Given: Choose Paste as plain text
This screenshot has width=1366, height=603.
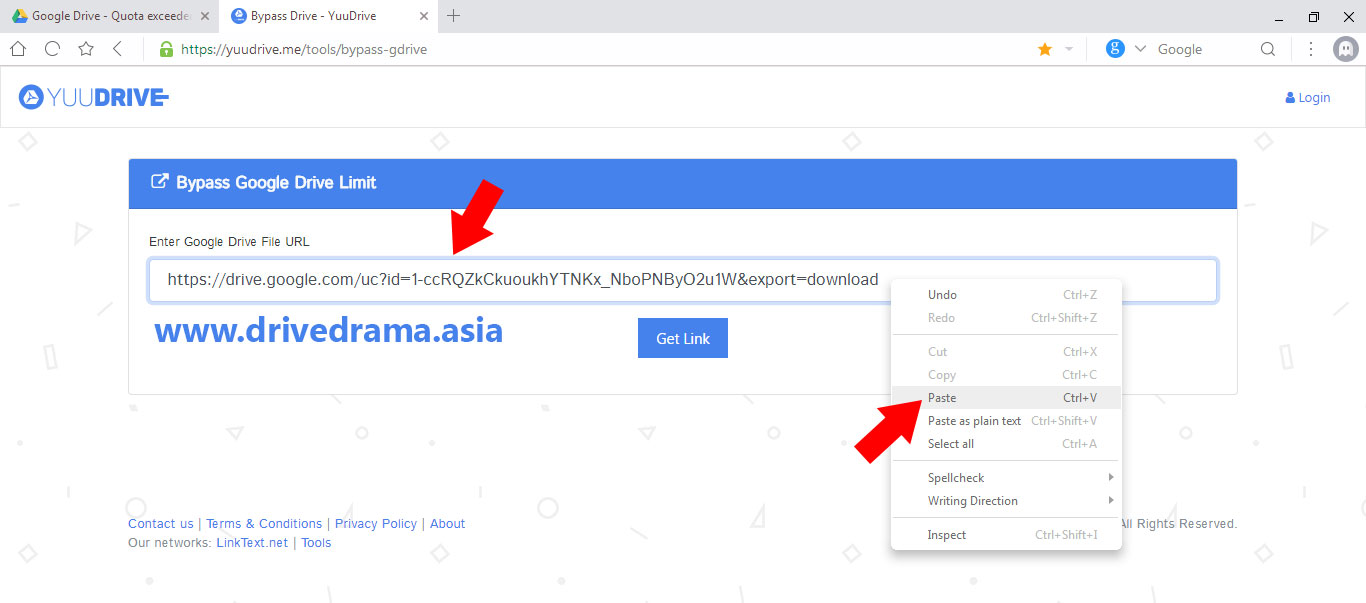Looking at the screenshot, I should coord(1006,421).
